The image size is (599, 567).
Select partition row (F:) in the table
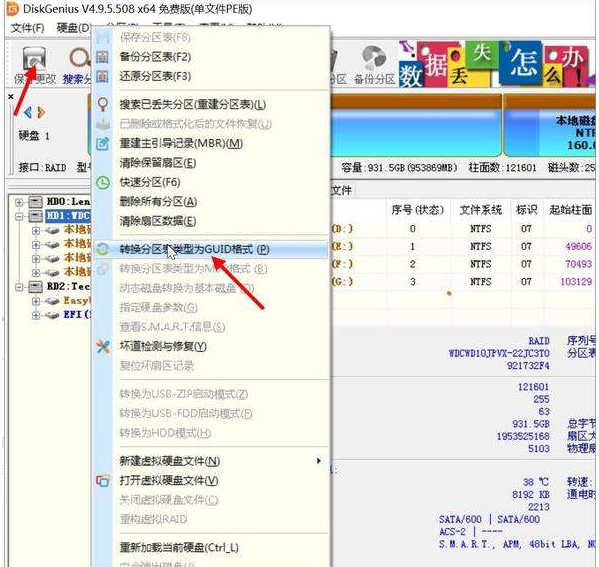coord(463,264)
